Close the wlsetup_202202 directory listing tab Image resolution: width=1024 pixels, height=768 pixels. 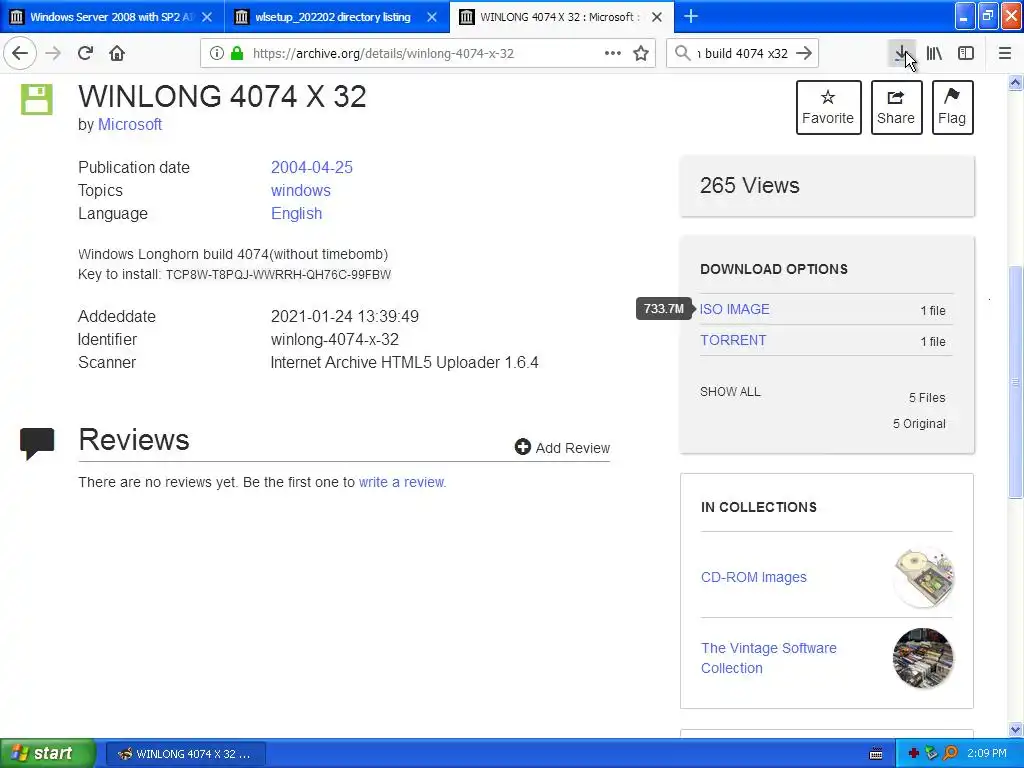tap(432, 17)
